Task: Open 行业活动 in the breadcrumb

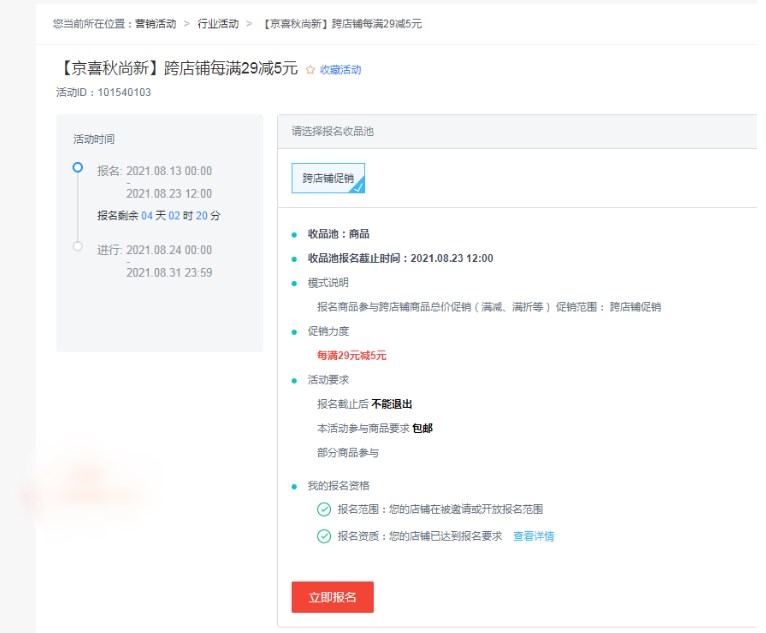Action: [x=218, y=24]
